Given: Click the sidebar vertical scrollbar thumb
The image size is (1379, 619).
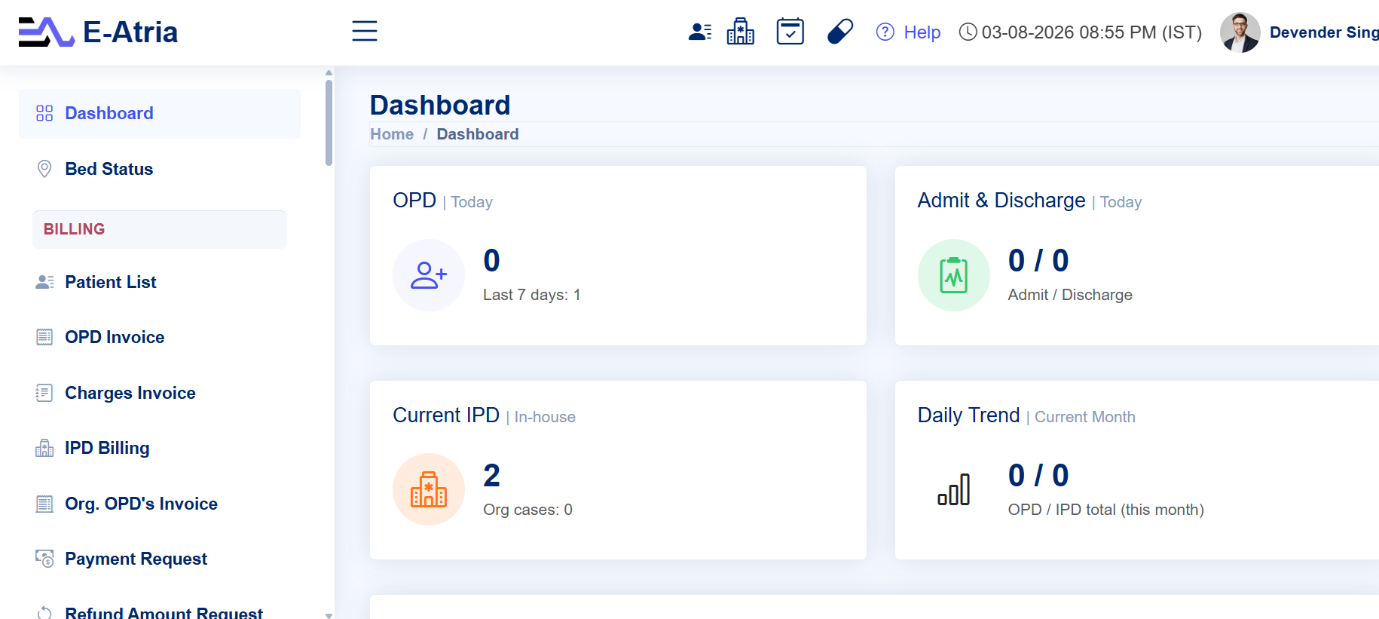Looking at the screenshot, I should [328, 123].
